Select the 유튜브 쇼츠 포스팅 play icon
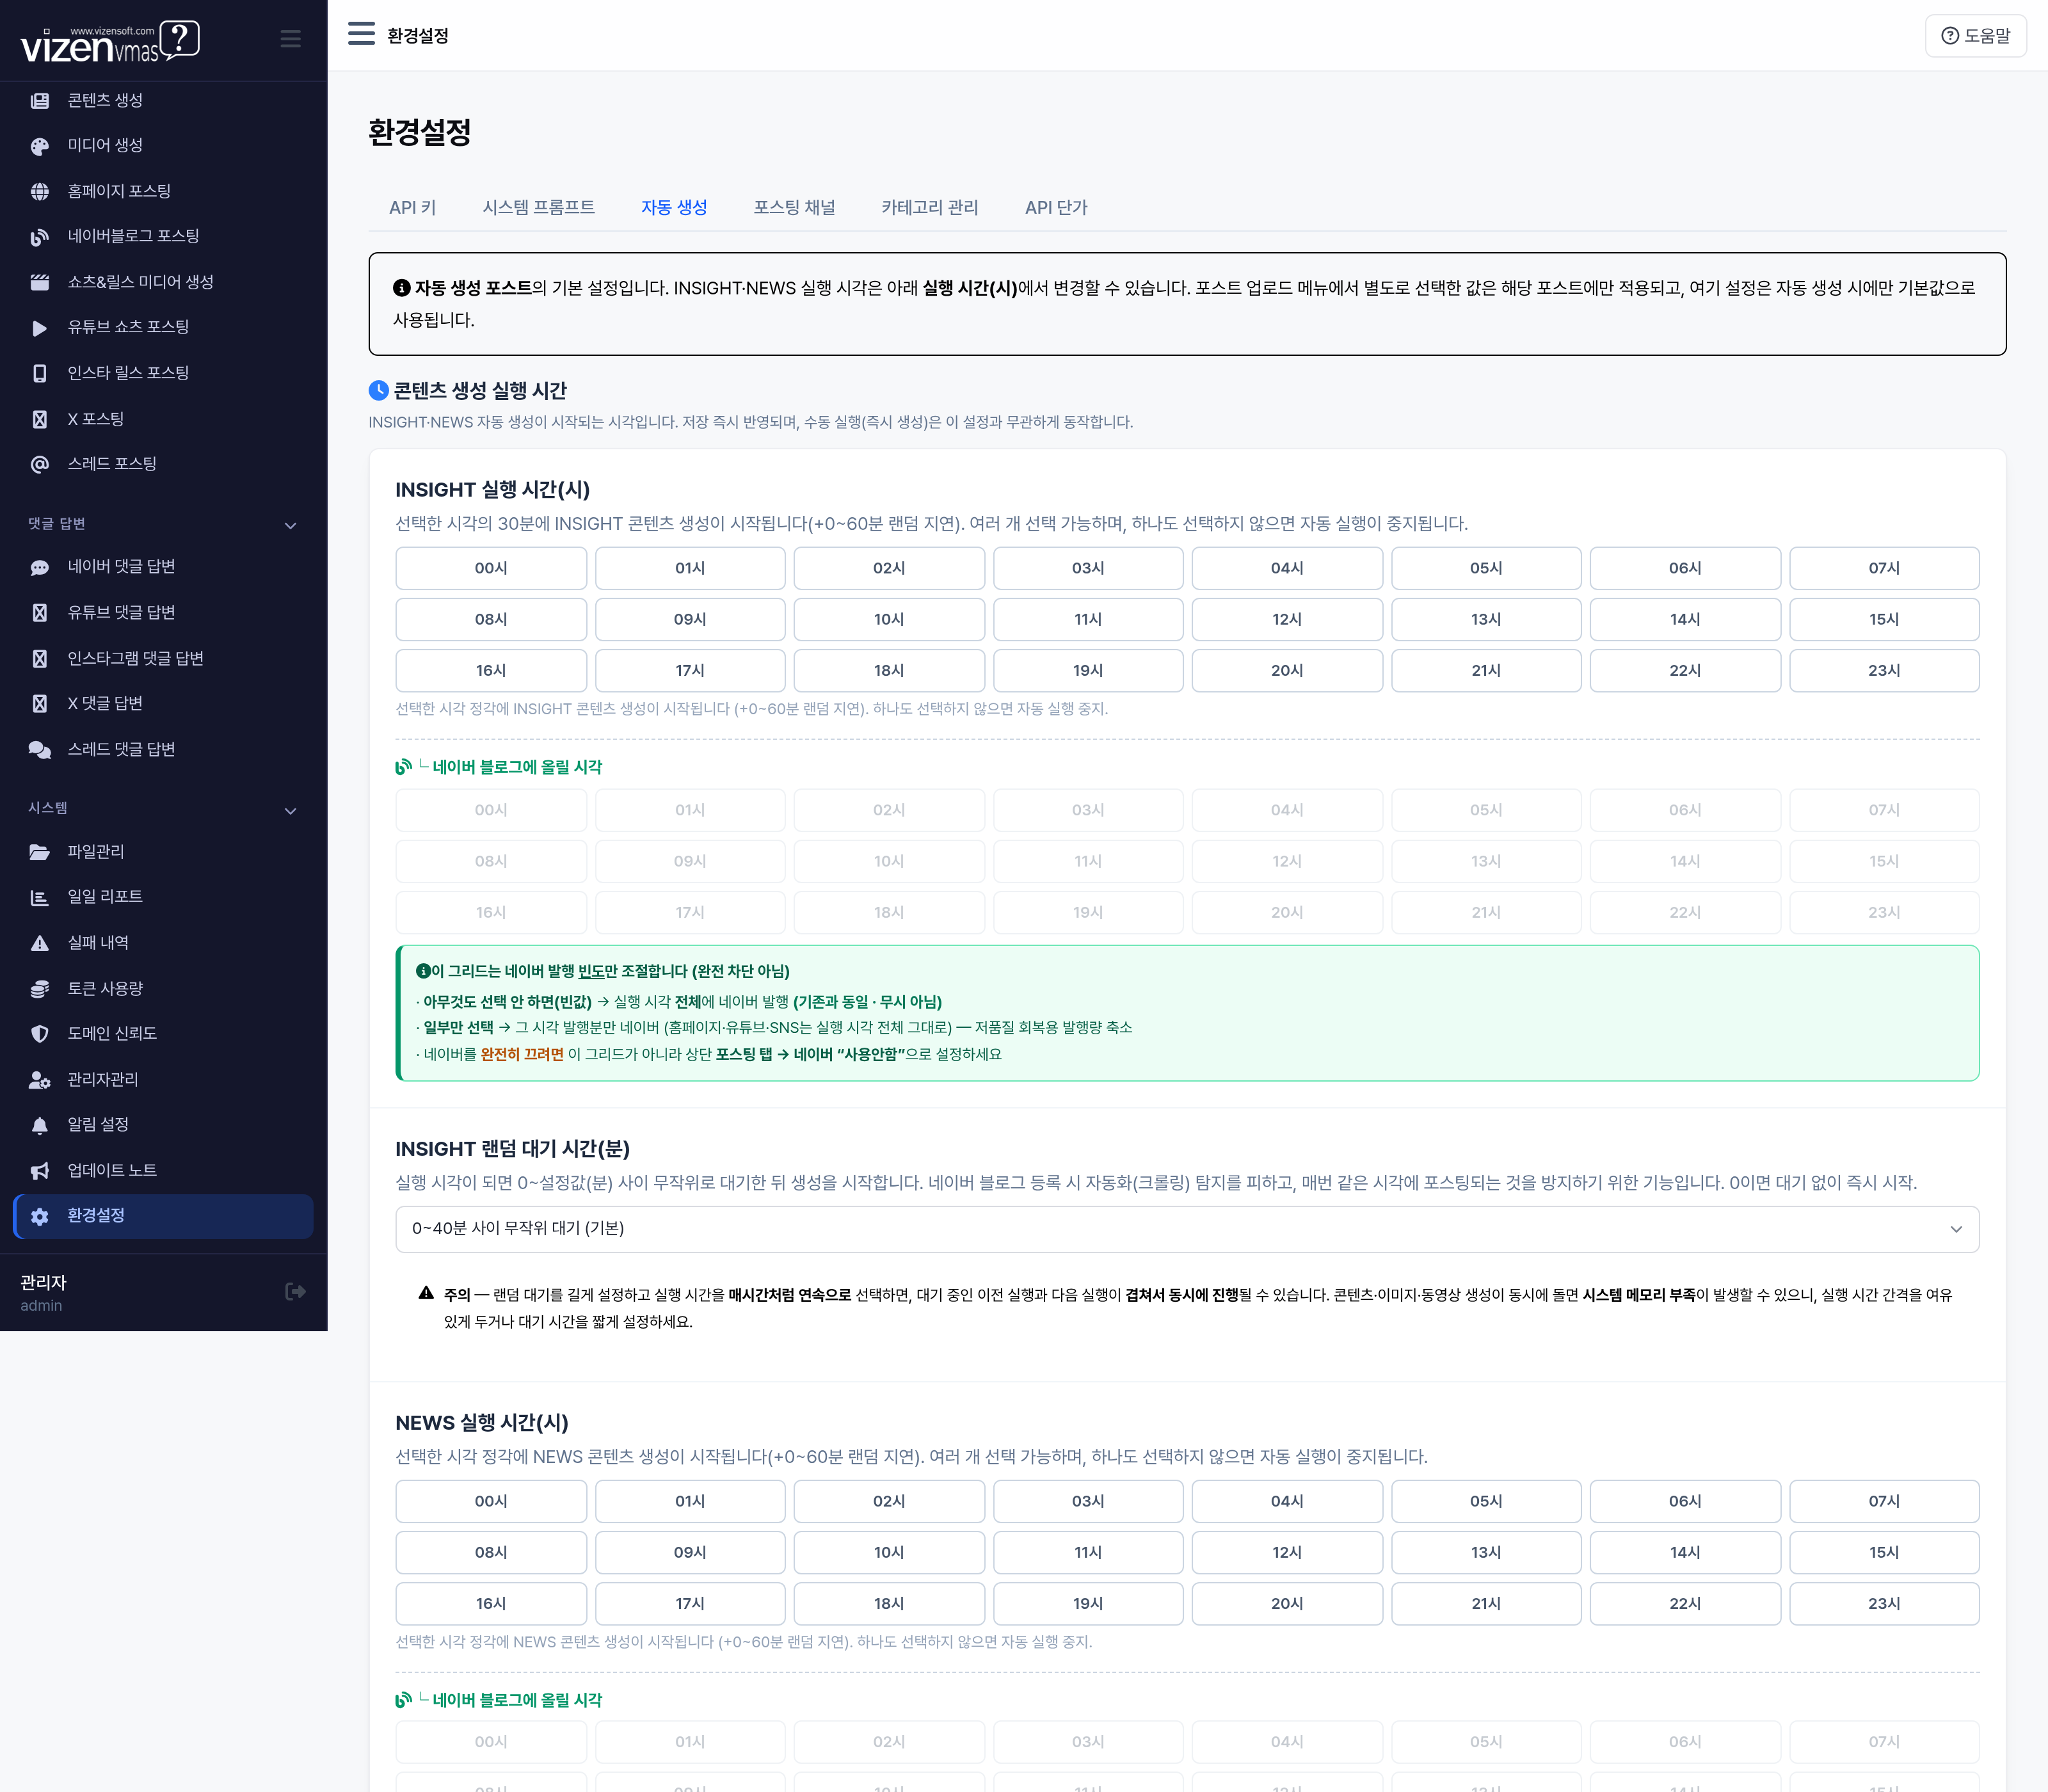The image size is (2048, 1792). pyautogui.click(x=39, y=328)
